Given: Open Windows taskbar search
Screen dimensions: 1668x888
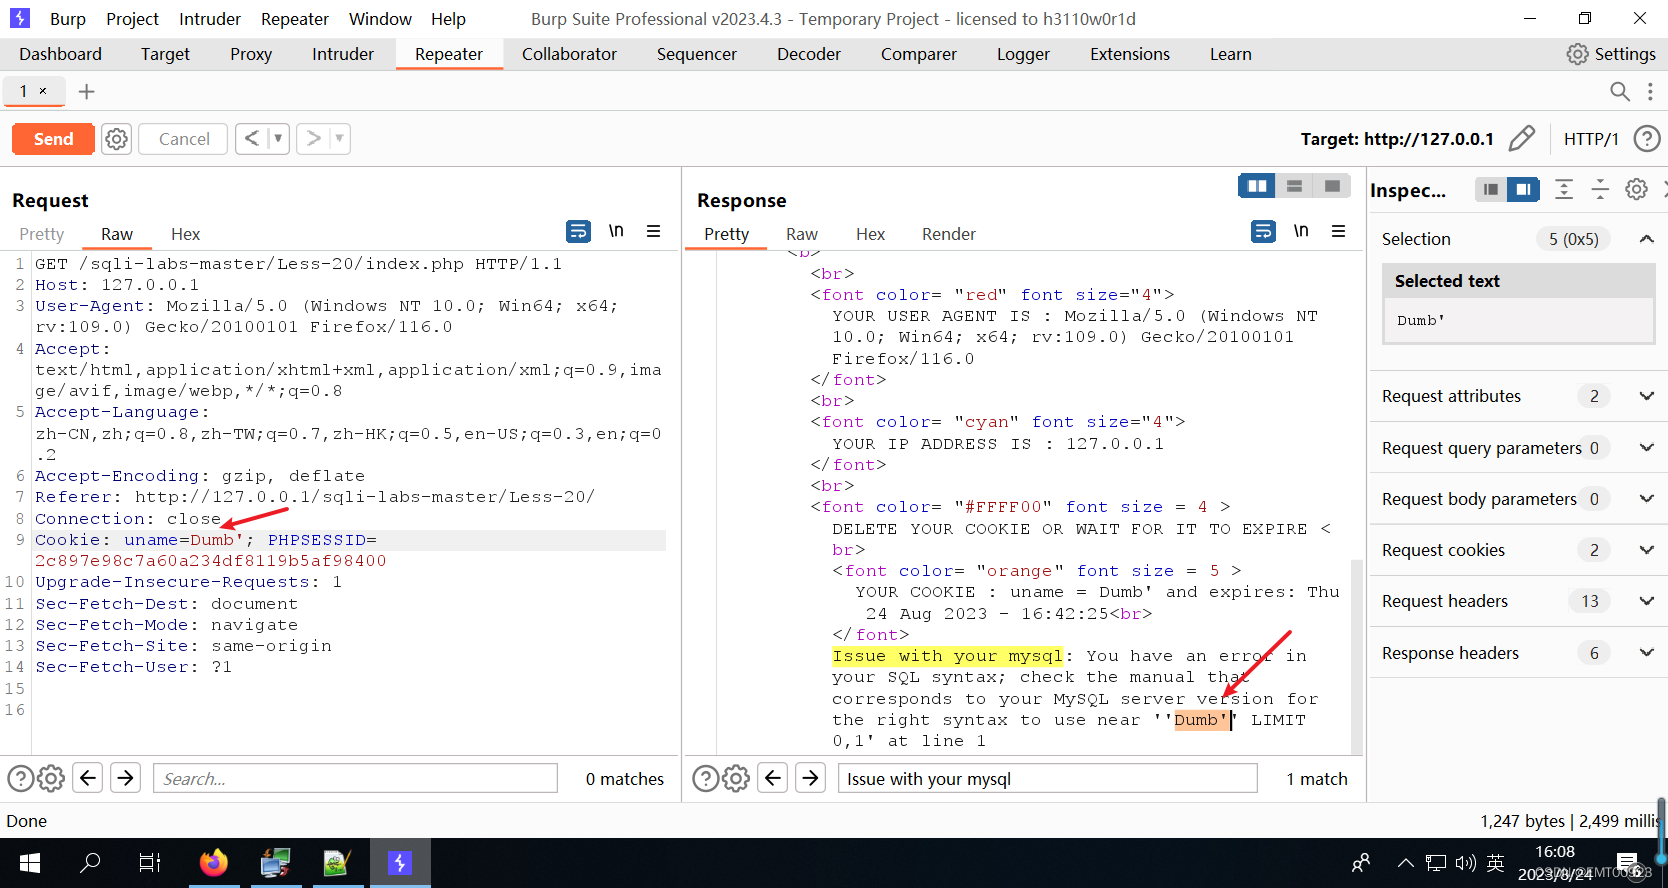Looking at the screenshot, I should [x=90, y=862].
